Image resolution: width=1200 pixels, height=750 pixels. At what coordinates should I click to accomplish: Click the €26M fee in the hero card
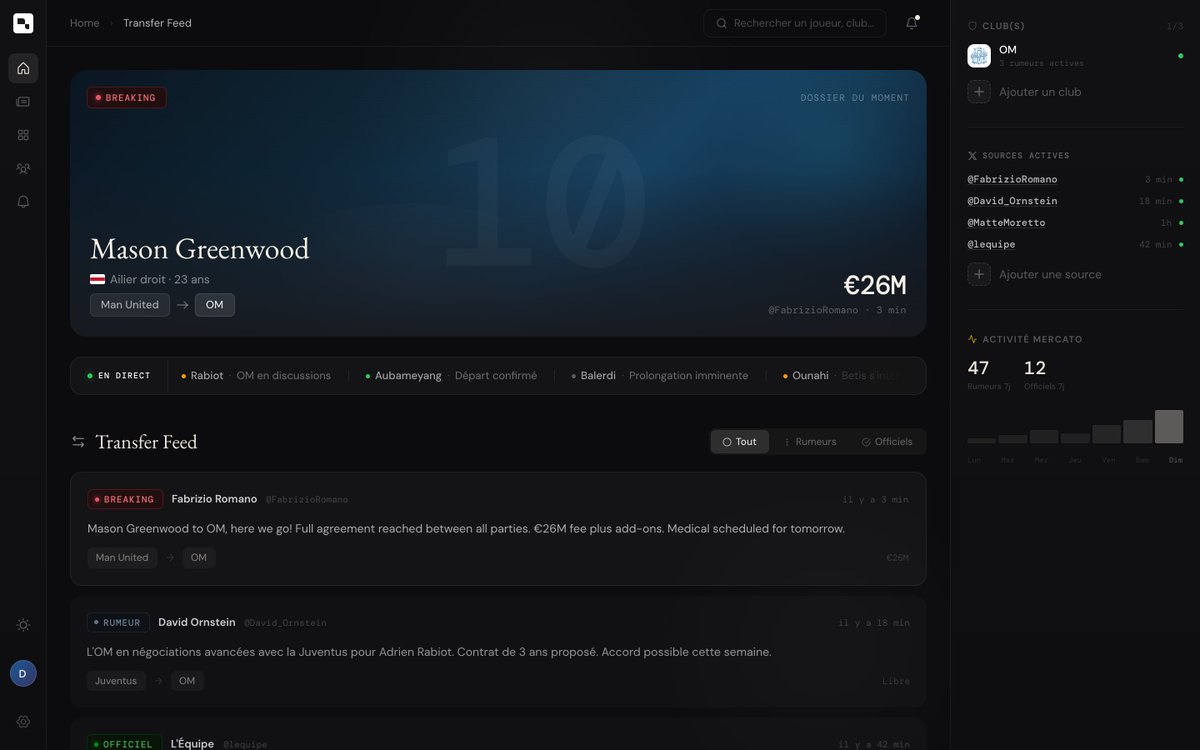pos(875,285)
